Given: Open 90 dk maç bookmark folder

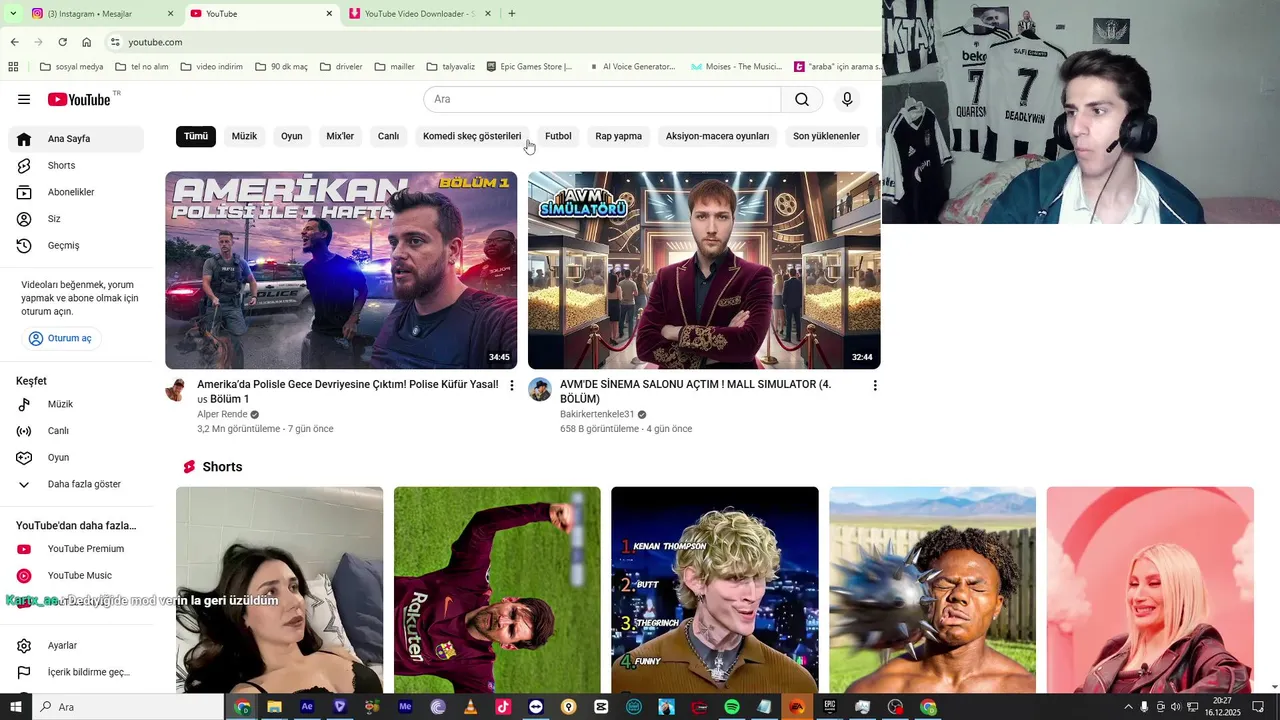Looking at the screenshot, I should (x=281, y=67).
